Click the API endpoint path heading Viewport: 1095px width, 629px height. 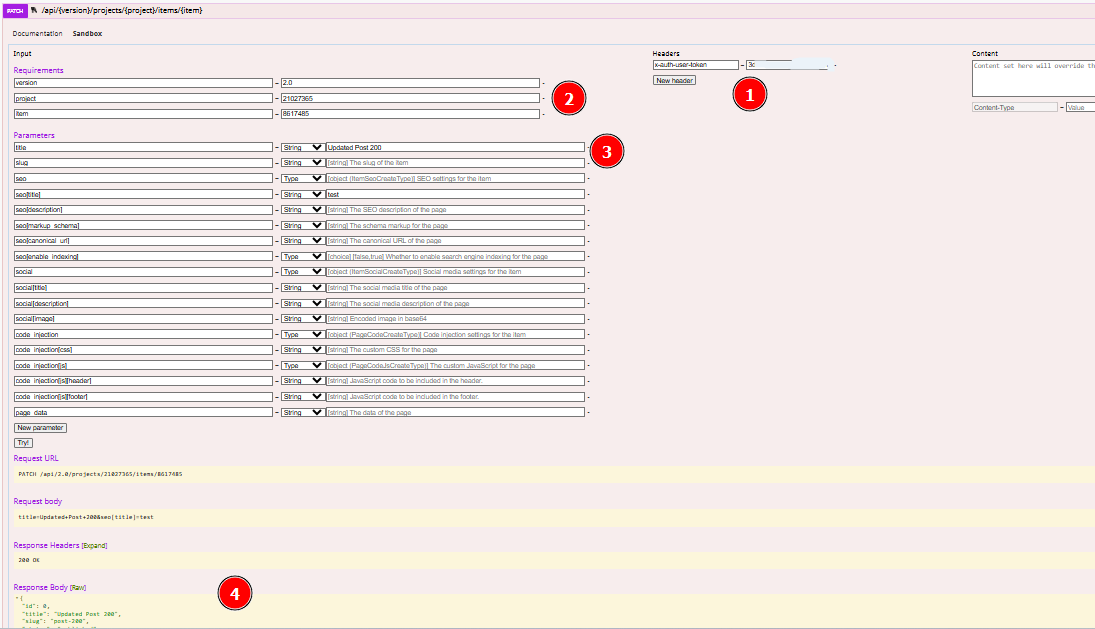122,10
